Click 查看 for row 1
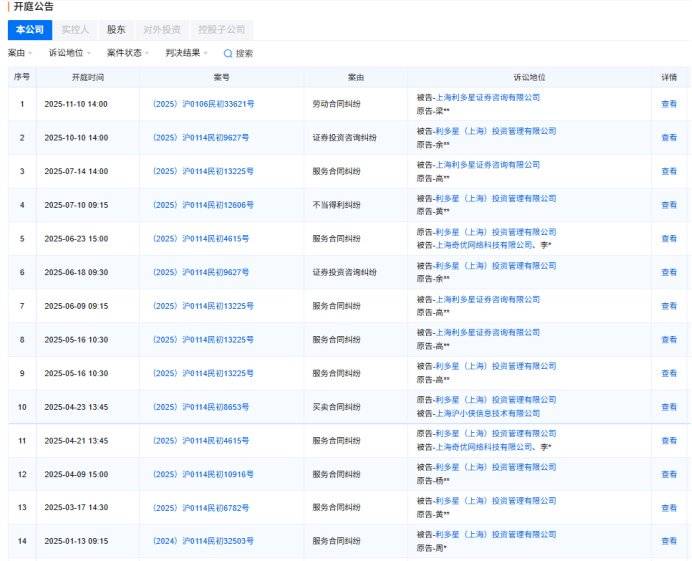 (668, 104)
